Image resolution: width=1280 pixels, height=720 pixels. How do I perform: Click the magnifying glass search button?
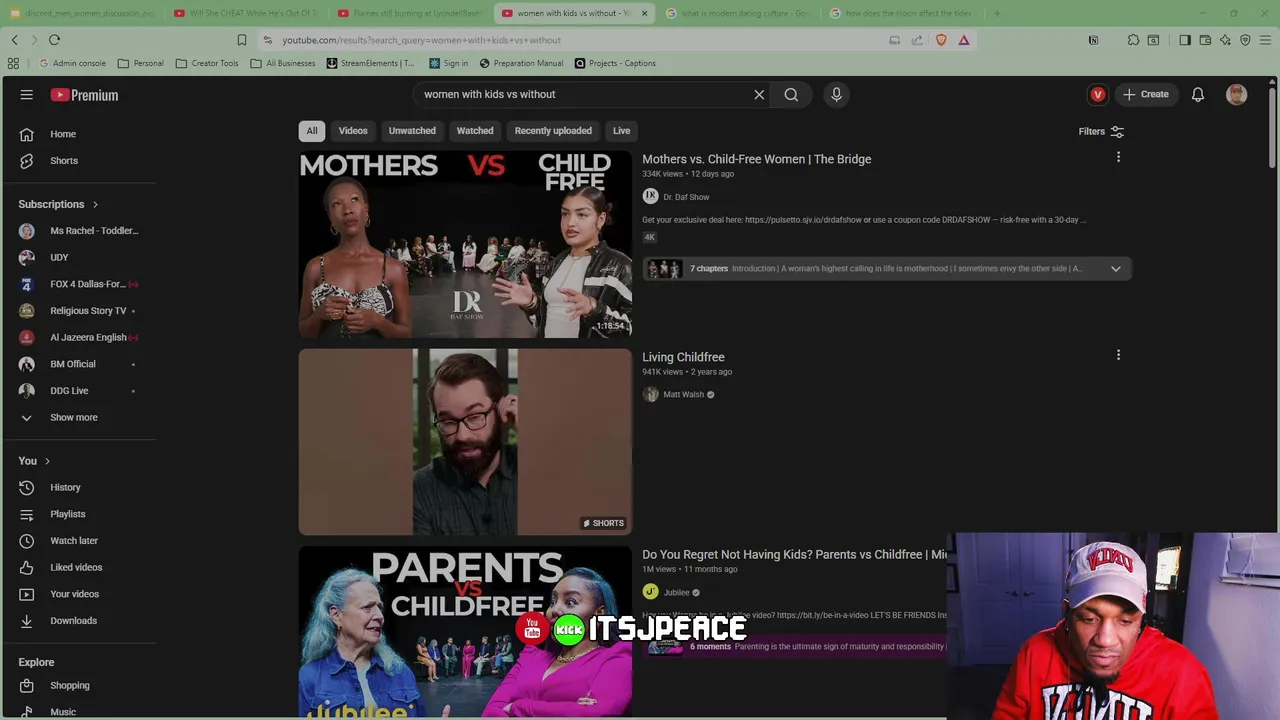coord(791,94)
